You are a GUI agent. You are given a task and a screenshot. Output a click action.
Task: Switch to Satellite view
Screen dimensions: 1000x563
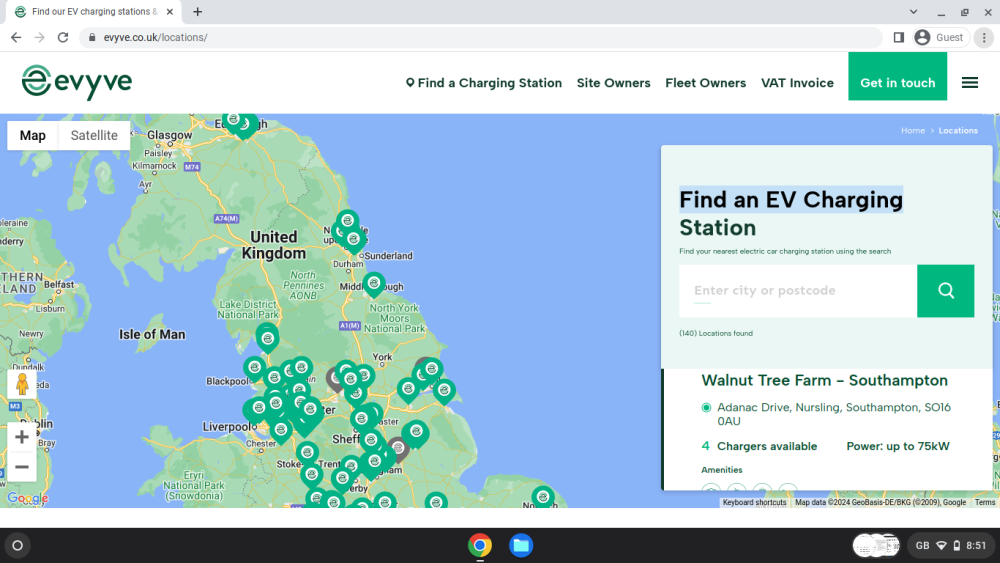94,135
